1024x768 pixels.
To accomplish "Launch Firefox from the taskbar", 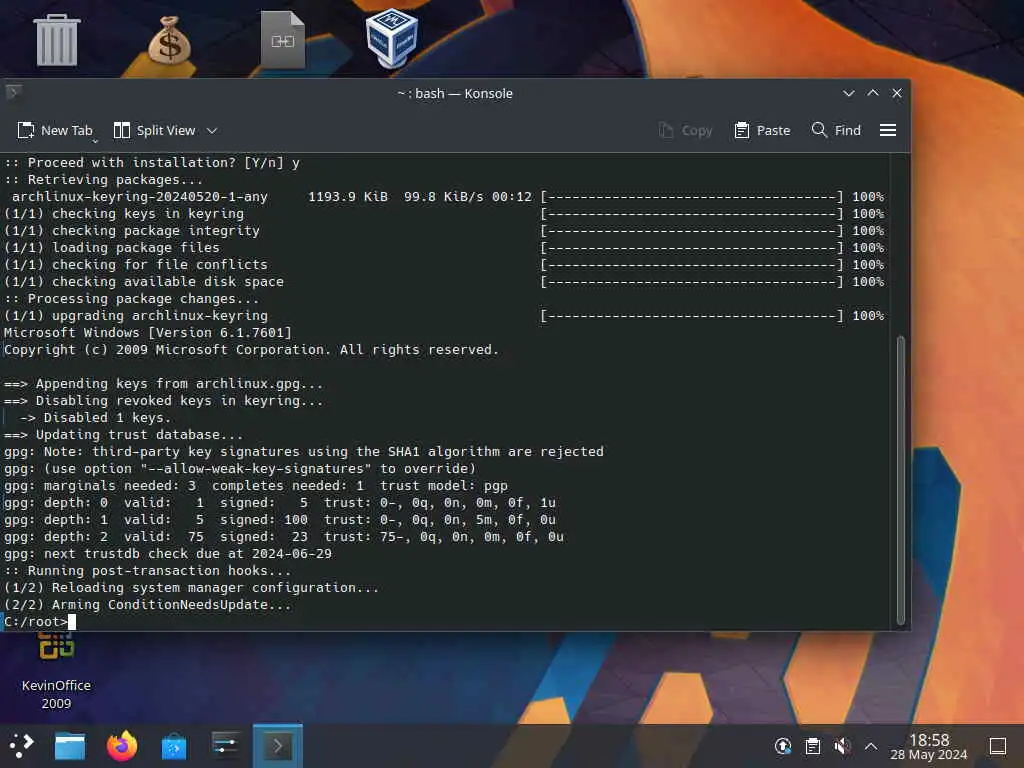I will click(x=122, y=746).
